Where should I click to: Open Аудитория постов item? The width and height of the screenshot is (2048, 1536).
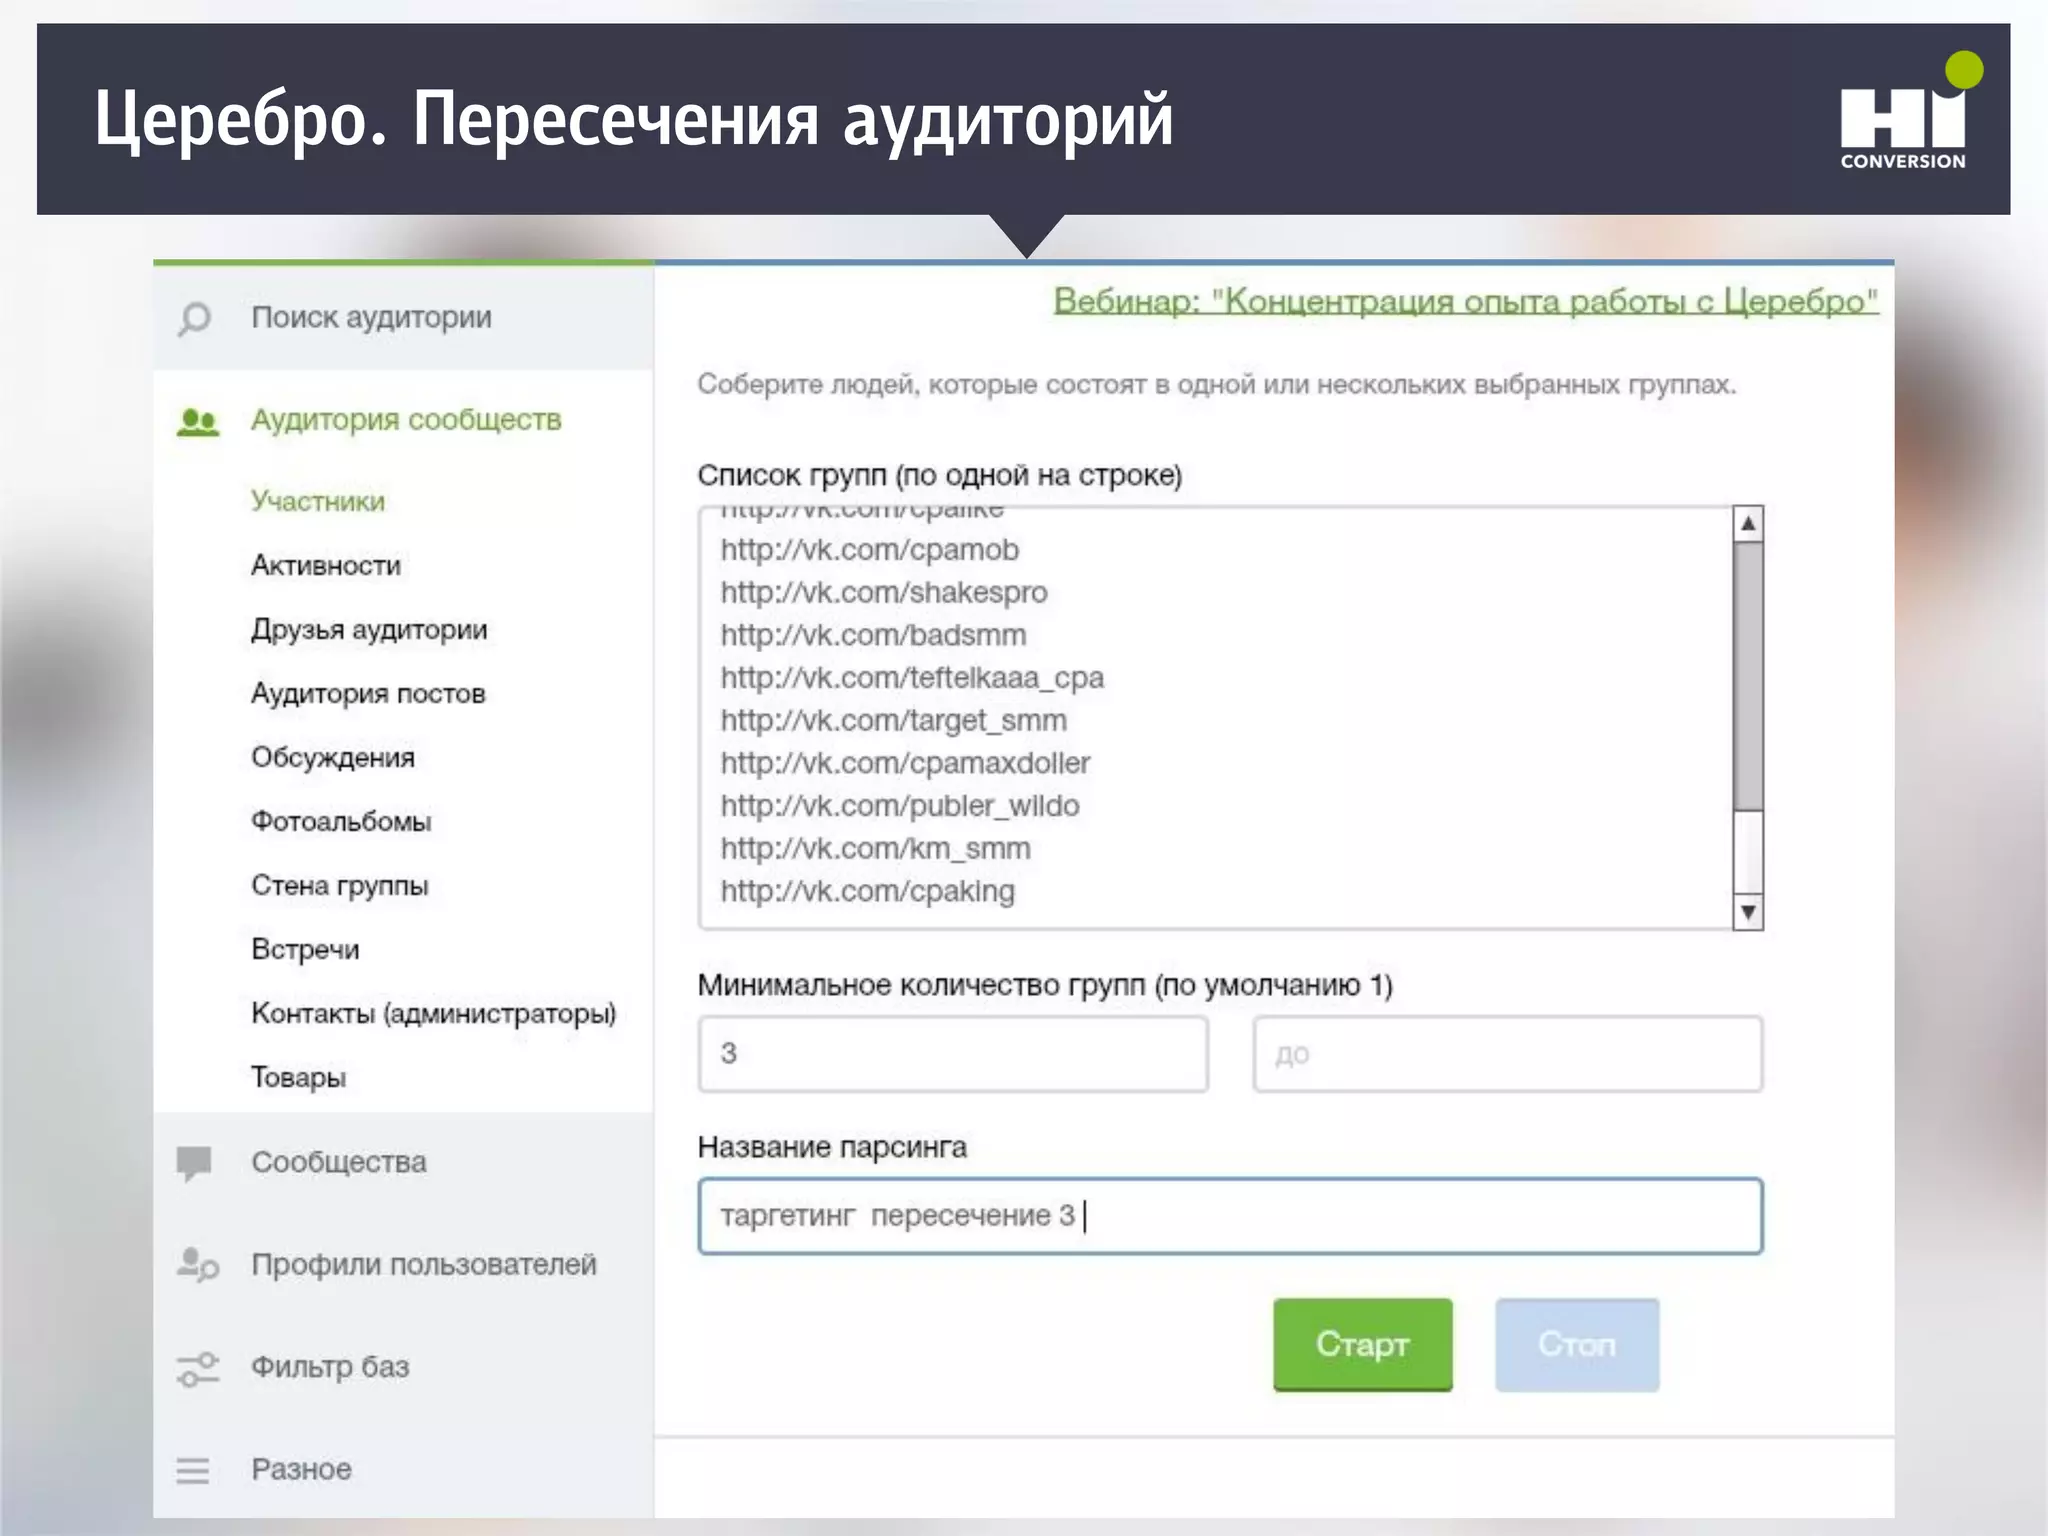coord(368,693)
